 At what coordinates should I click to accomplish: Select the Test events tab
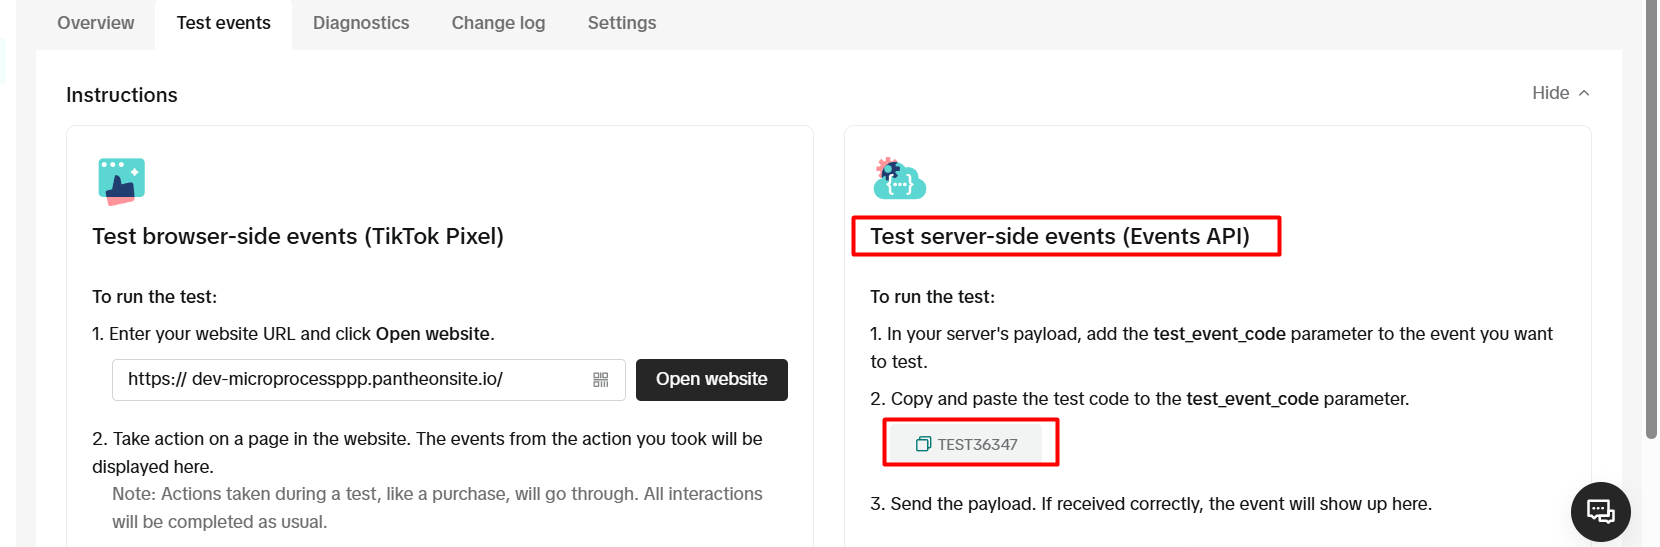223,23
